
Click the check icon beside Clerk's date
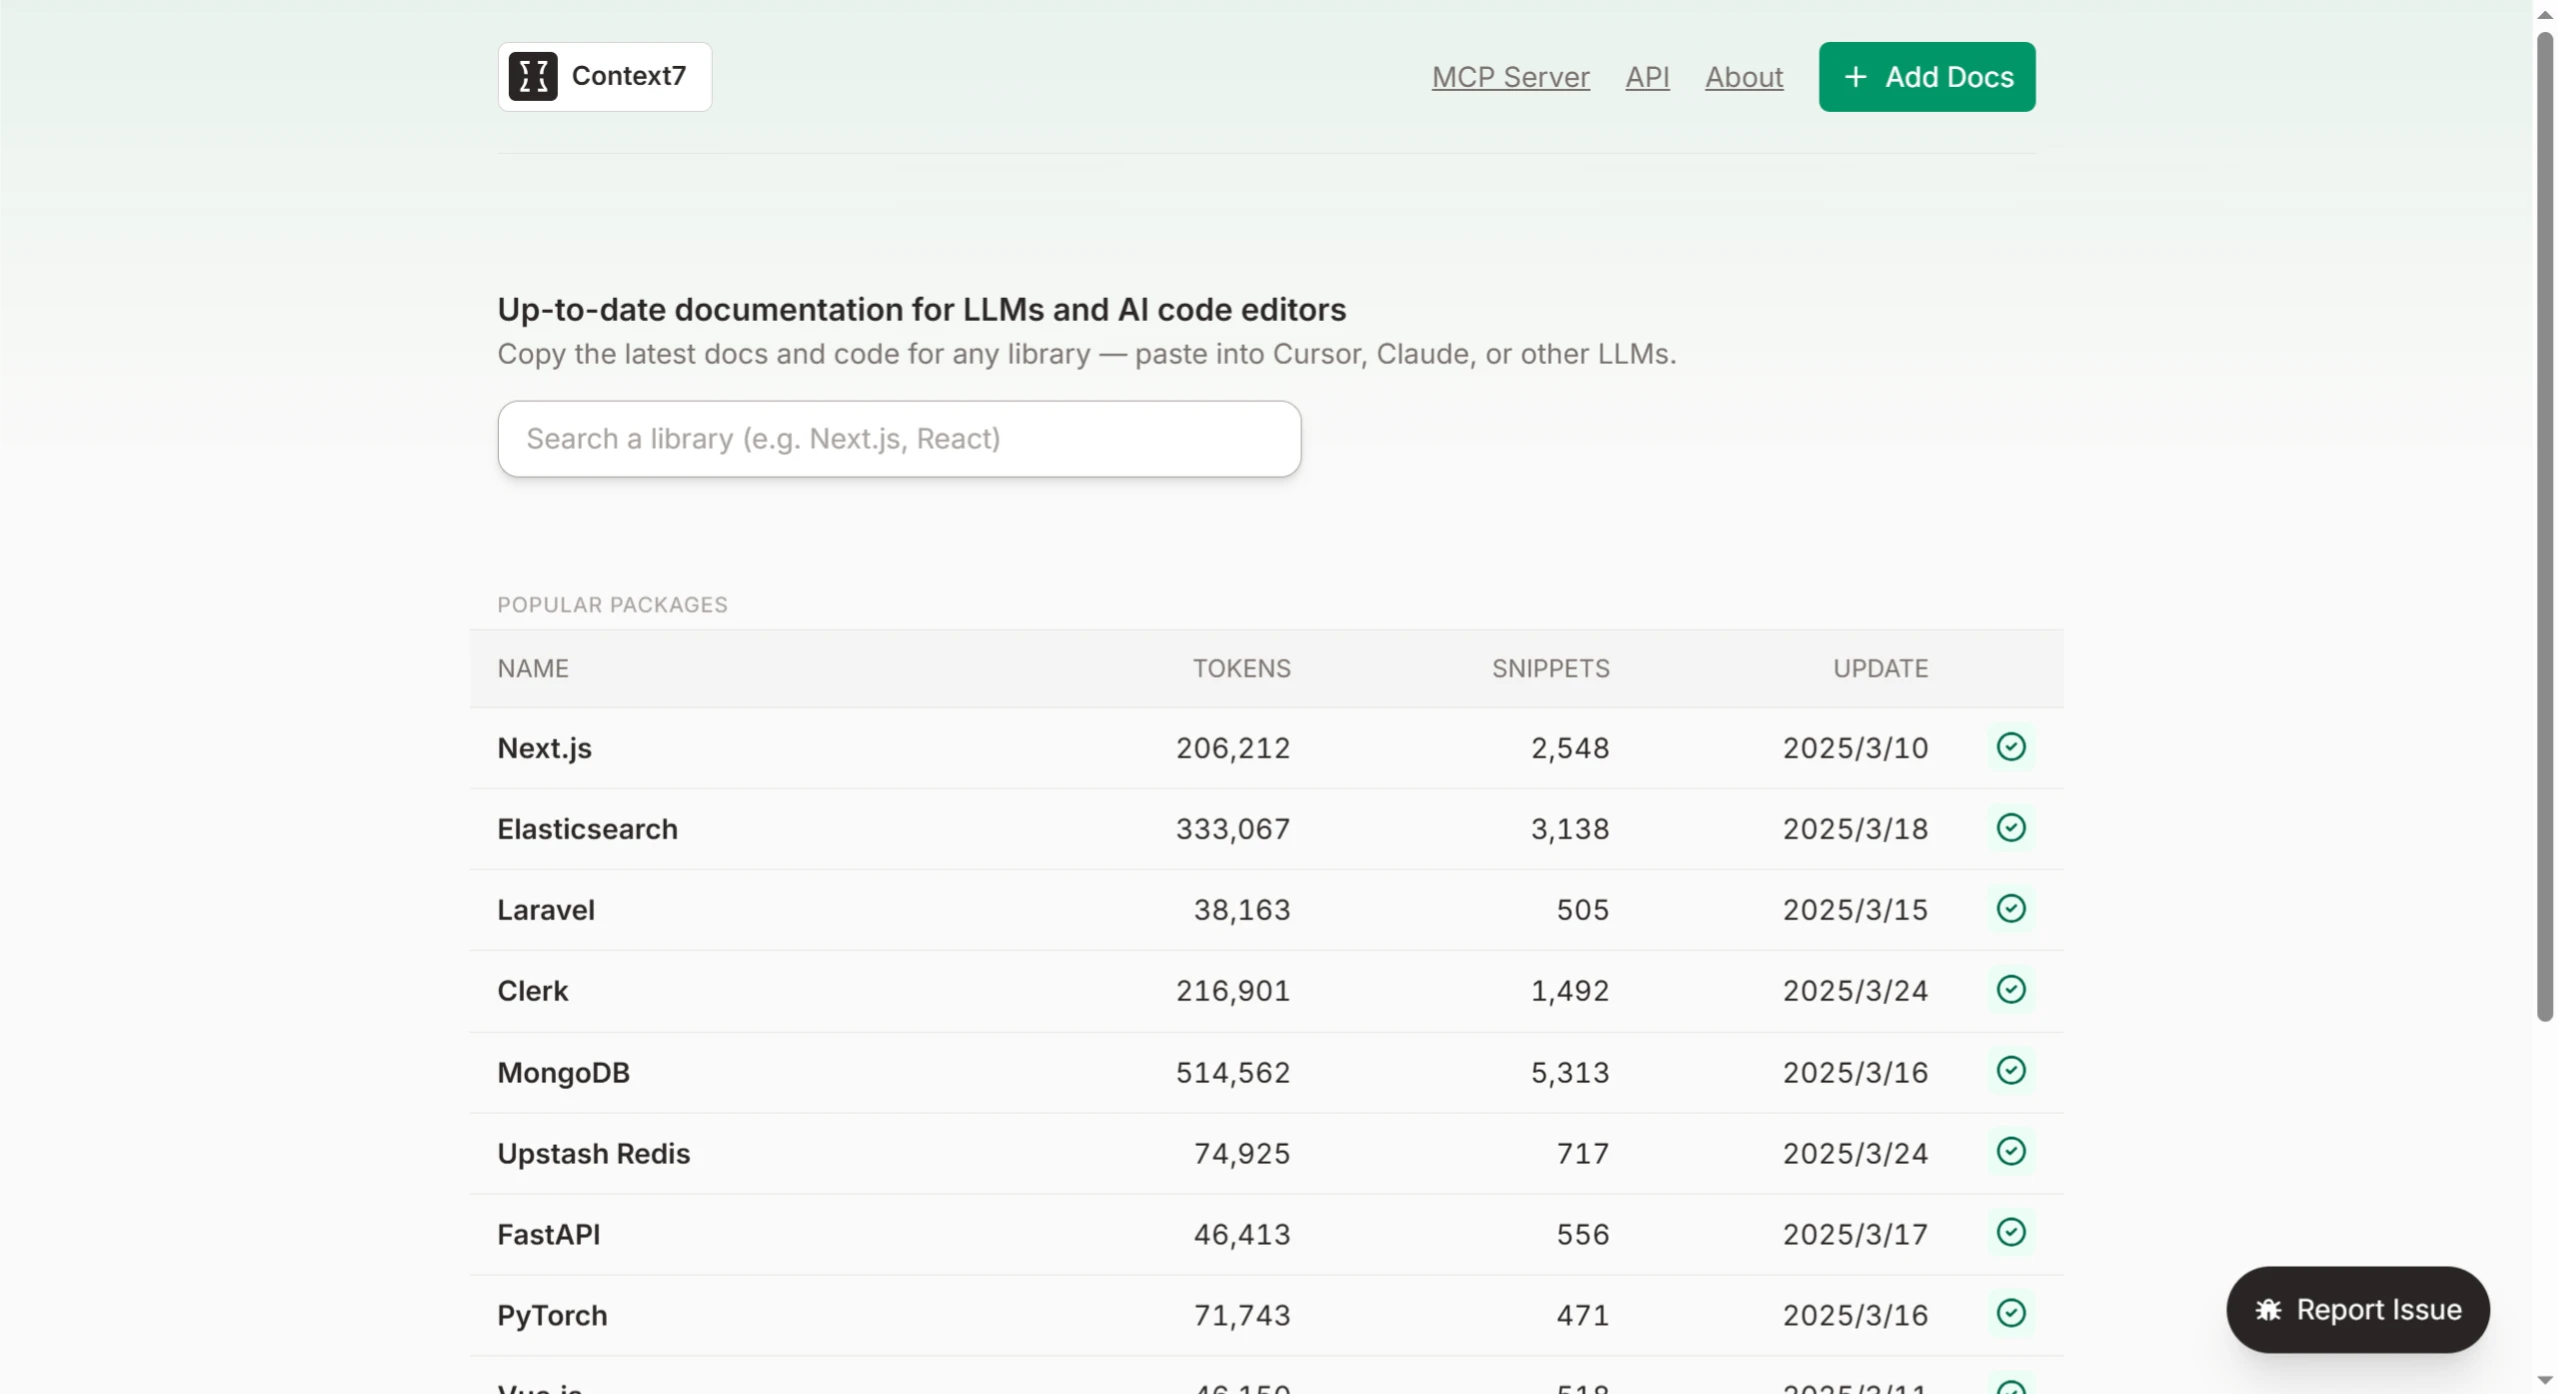2010,990
